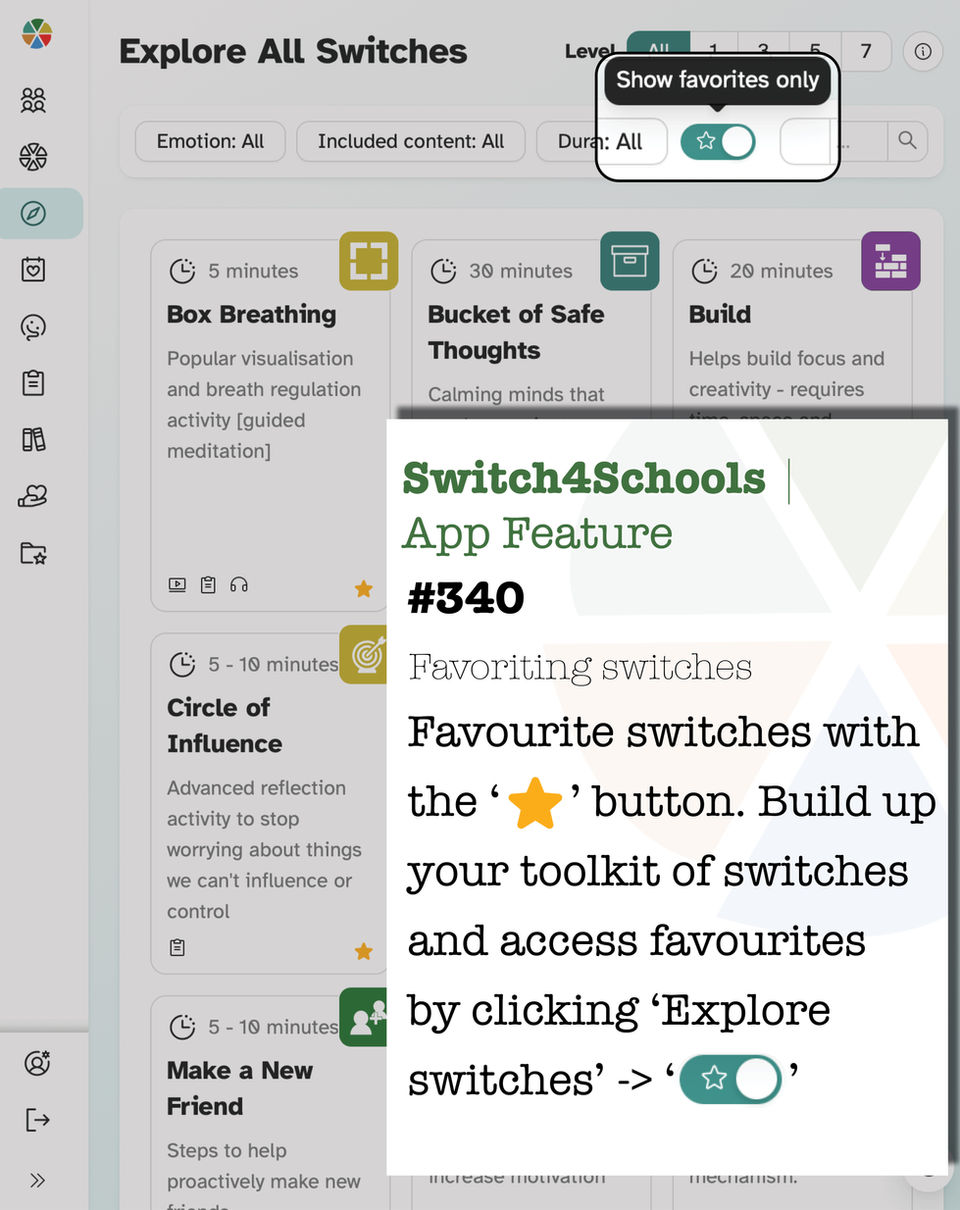Toggle the Show favorites only switch

pyautogui.click(x=718, y=142)
